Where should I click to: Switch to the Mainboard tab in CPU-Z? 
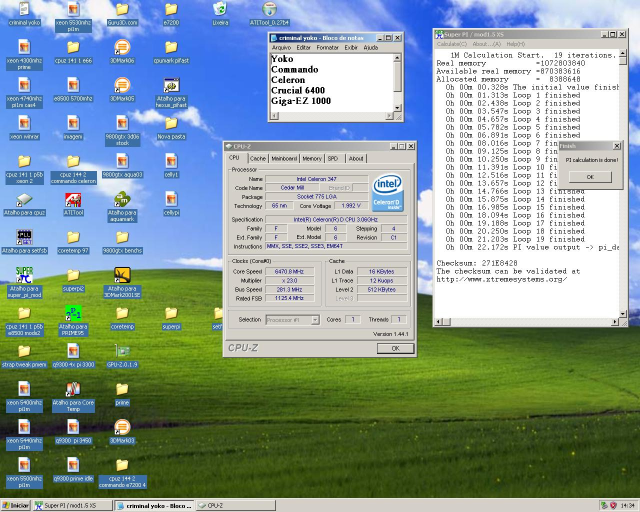point(284,158)
